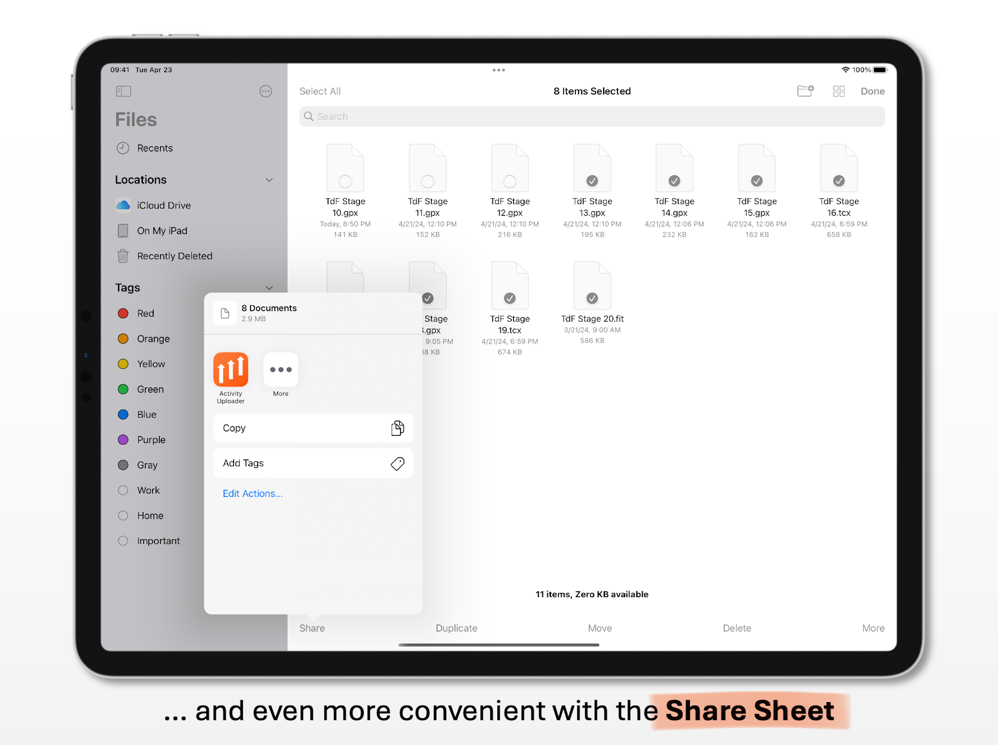Image resolution: width=1000 pixels, height=750 pixels.
Task: Tap the 09:41 clock in status bar
Action: click(x=120, y=70)
